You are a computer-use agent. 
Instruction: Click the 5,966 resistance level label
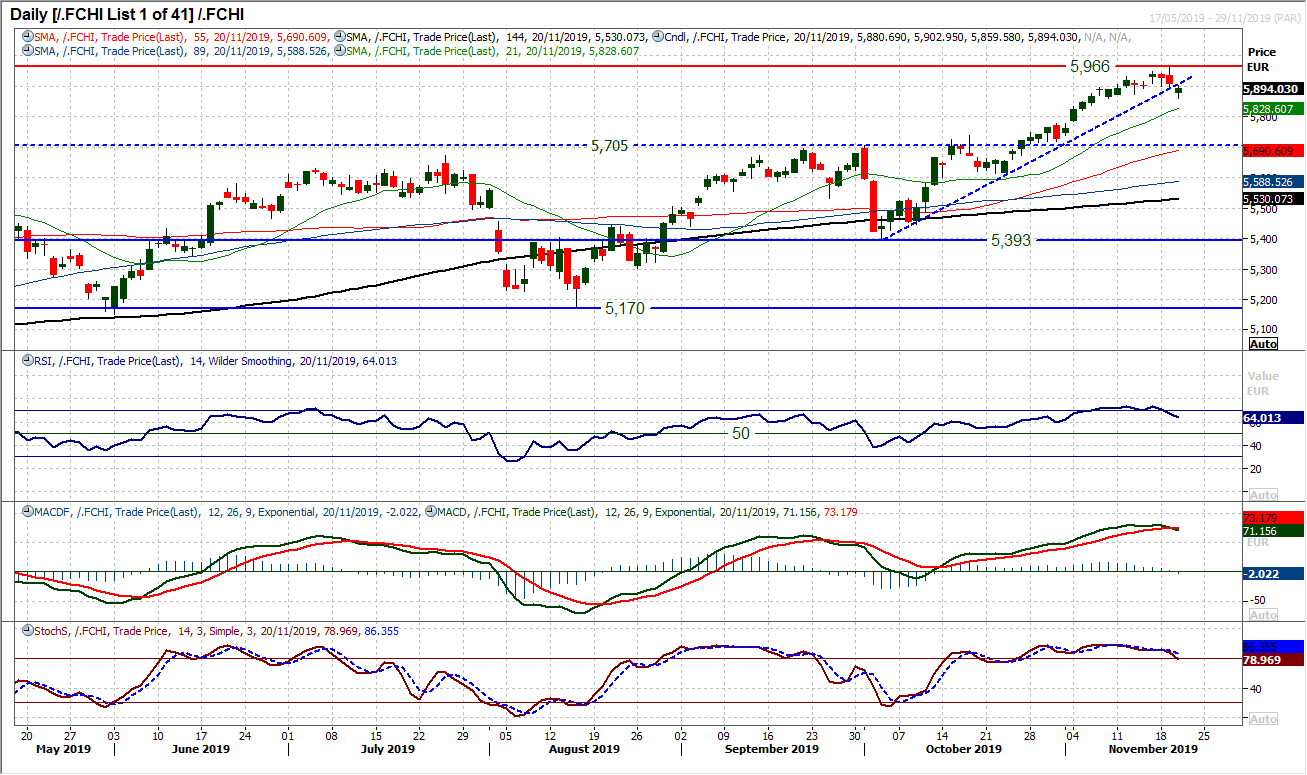[1089, 66]
